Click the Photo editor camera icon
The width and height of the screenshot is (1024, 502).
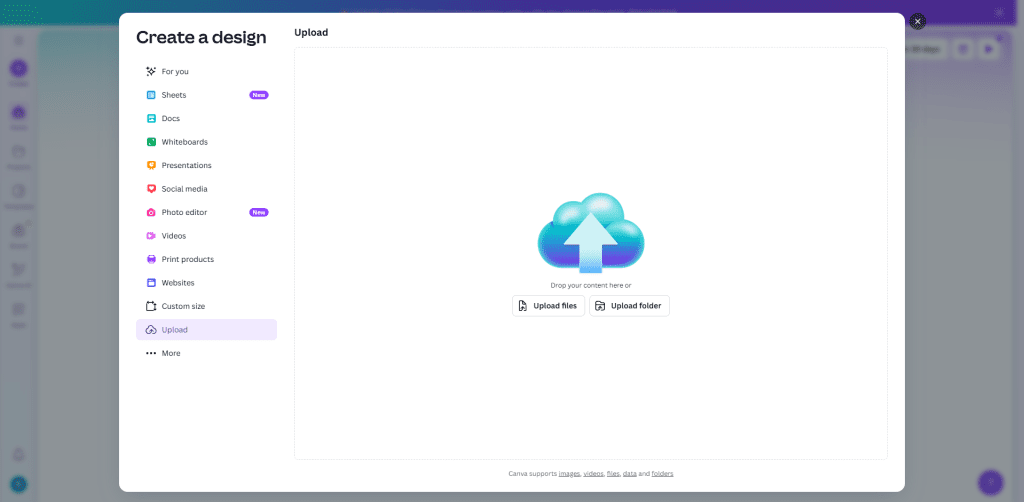click(x=151, y=212)
